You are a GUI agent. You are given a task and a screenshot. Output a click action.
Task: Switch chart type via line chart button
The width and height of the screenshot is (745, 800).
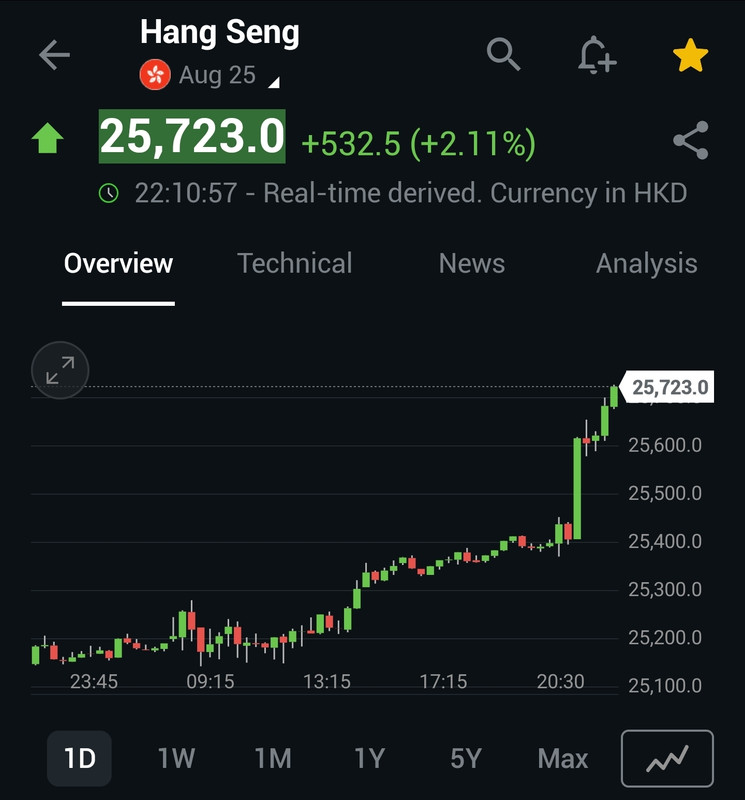pos(667,758)
